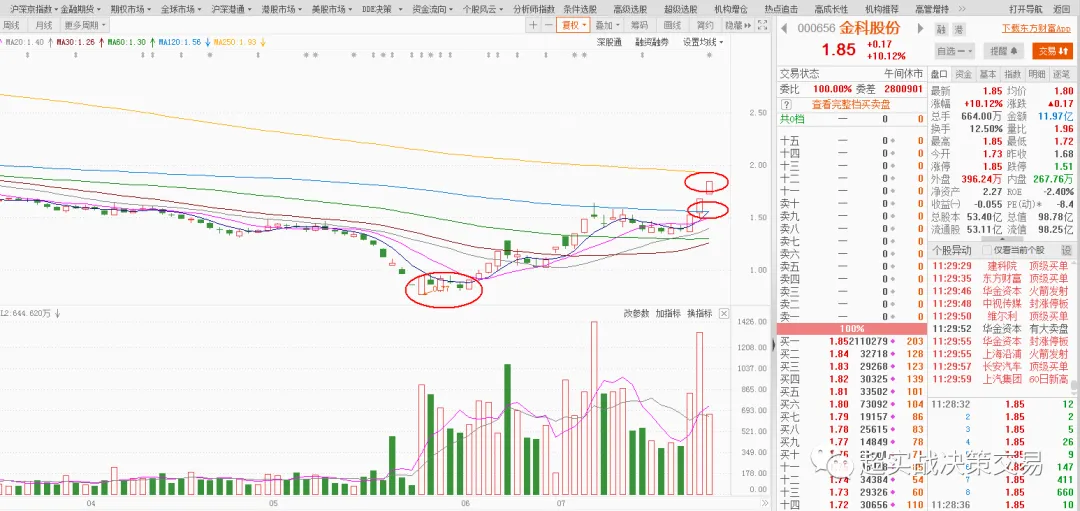Click 东方财富 顶级买单 alert row
This screenshot has width=1080, height=511.
(1000, 278)
